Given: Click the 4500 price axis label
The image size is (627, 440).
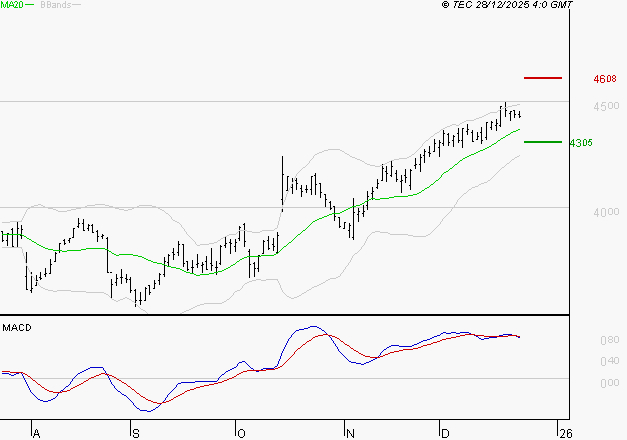Looking at the screenshot, I should click(x=606, y=106).
